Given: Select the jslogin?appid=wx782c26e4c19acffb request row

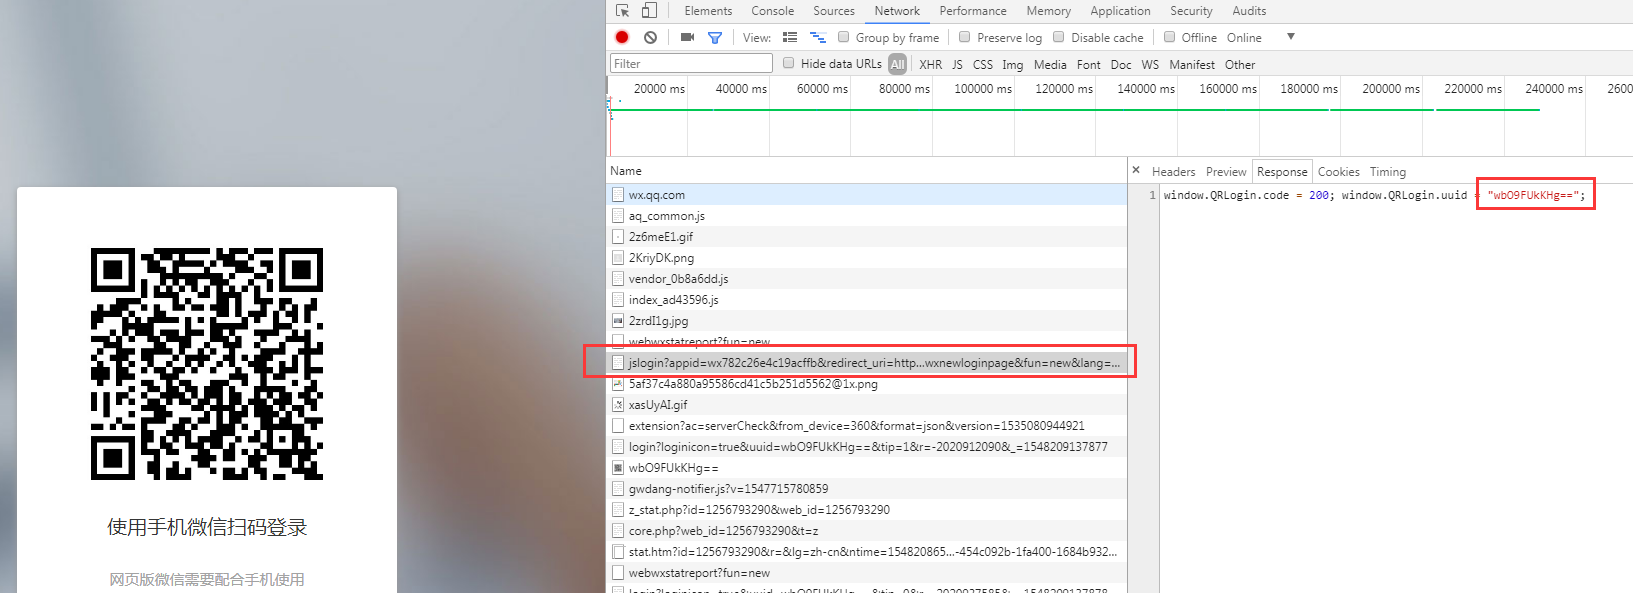Looking at the screenshot, I should [866, 363].
